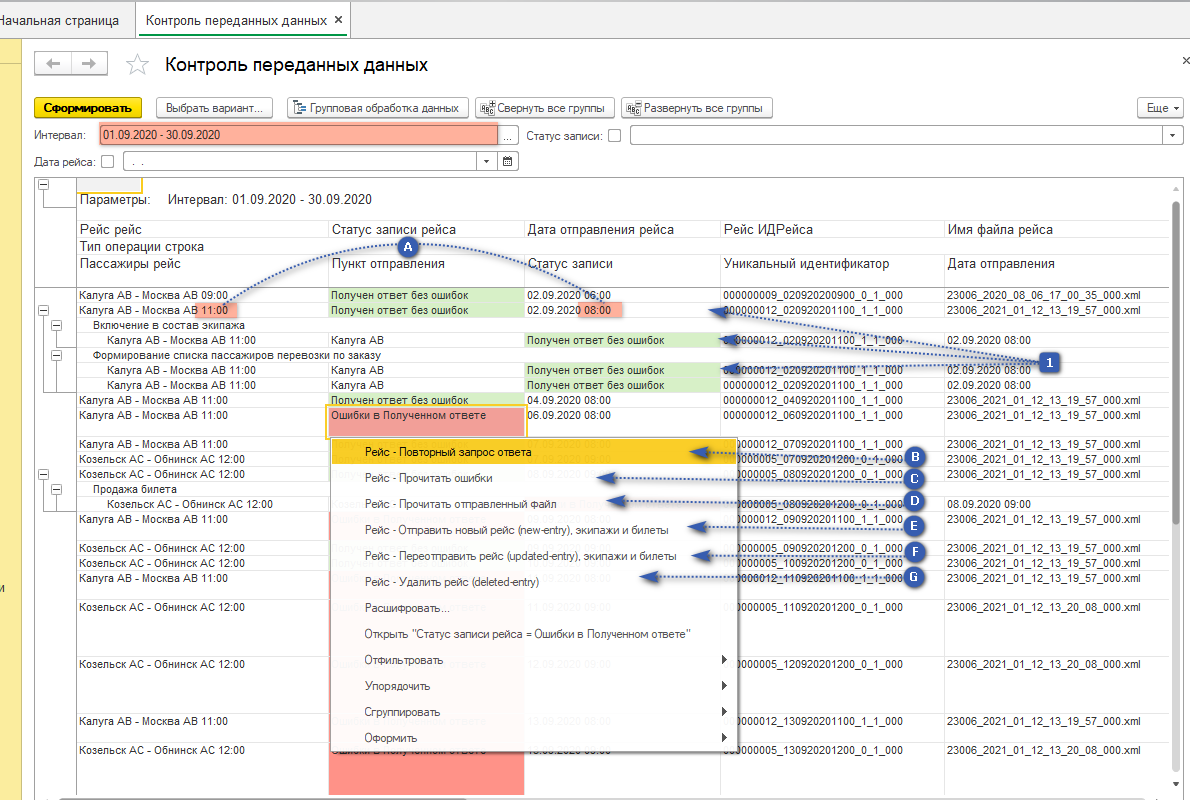Viewport: 1190px width, 800px height.
Task: Add report to favorites with star icon
Action: click(137, 65)
